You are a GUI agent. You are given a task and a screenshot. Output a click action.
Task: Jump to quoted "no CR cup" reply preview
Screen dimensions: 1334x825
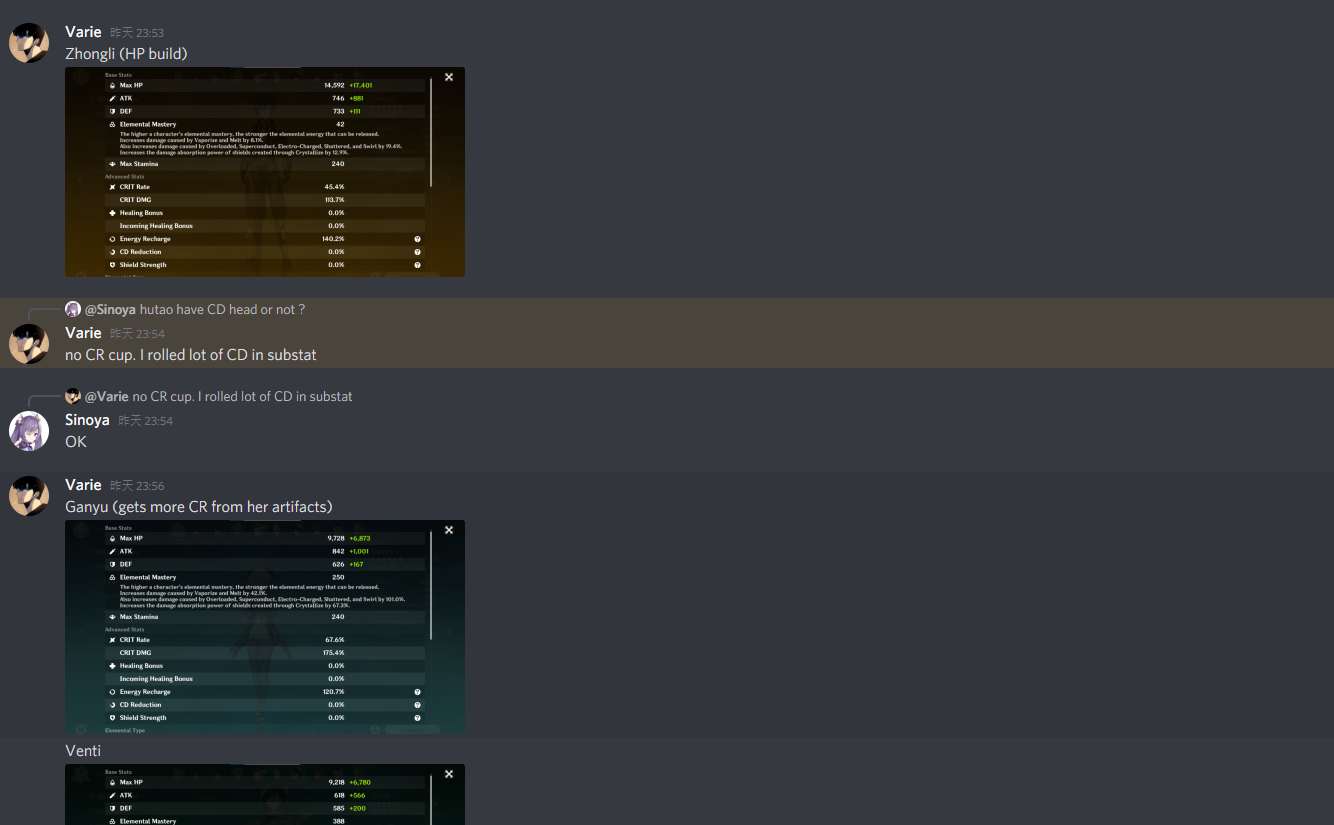[242, 397]
